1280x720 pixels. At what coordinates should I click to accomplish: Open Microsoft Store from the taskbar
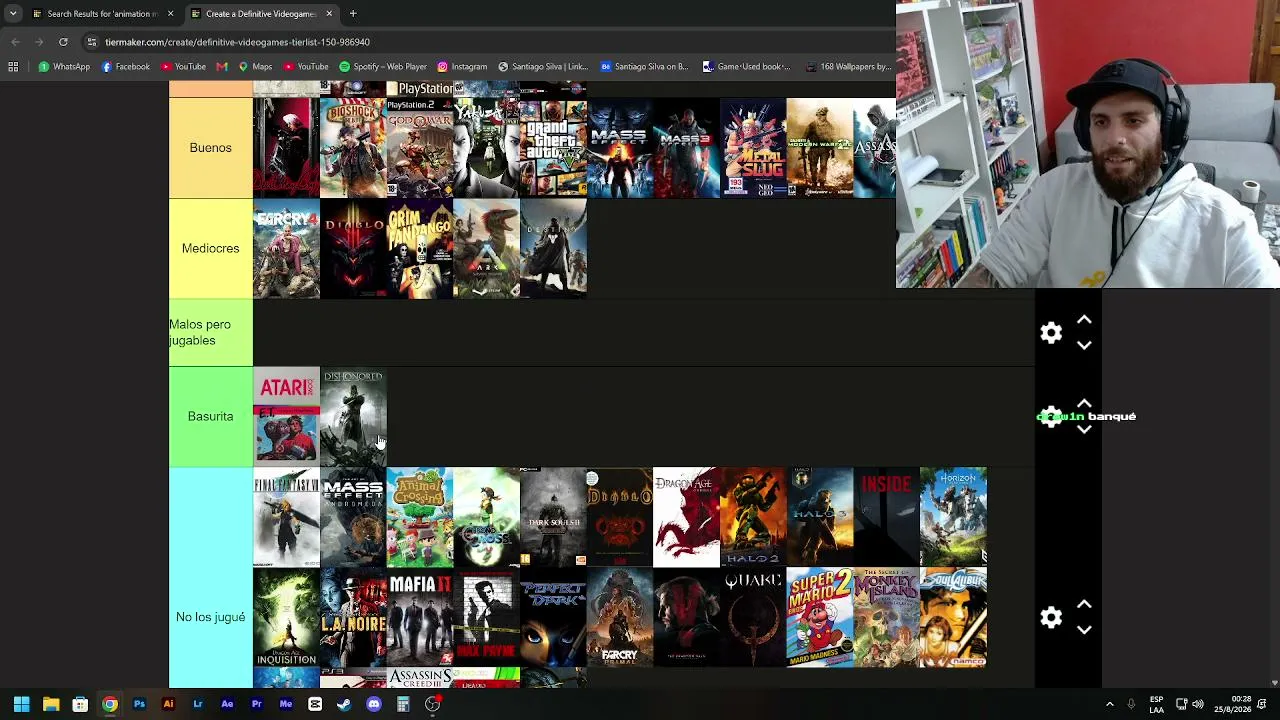point(80,704)
